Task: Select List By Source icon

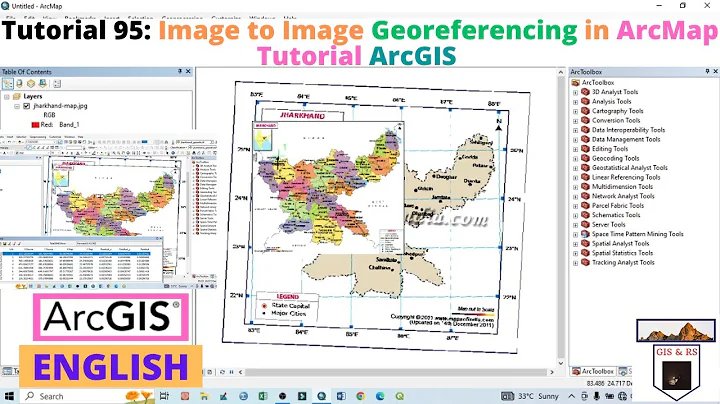Action: [19, 84]
